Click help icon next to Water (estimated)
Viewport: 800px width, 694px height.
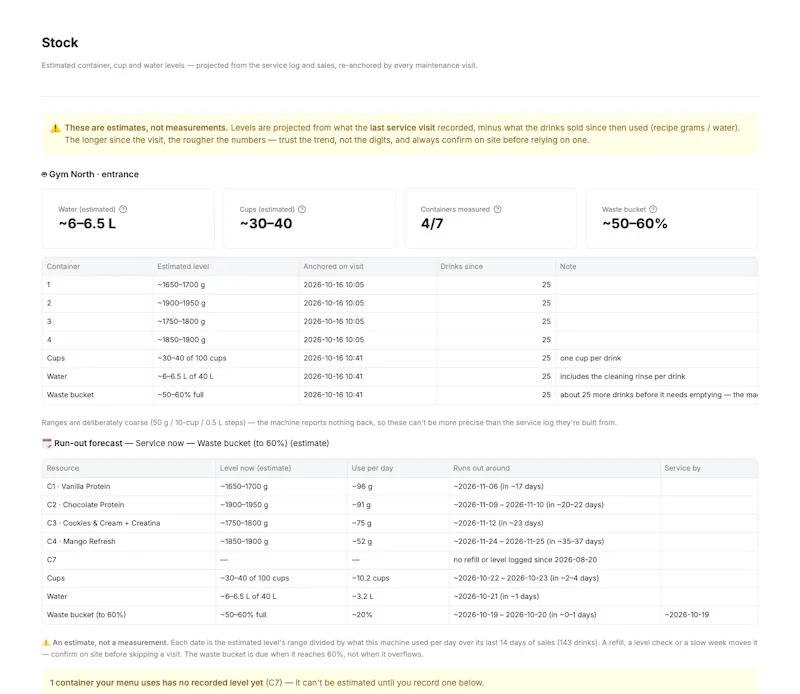tap(123, 209)
